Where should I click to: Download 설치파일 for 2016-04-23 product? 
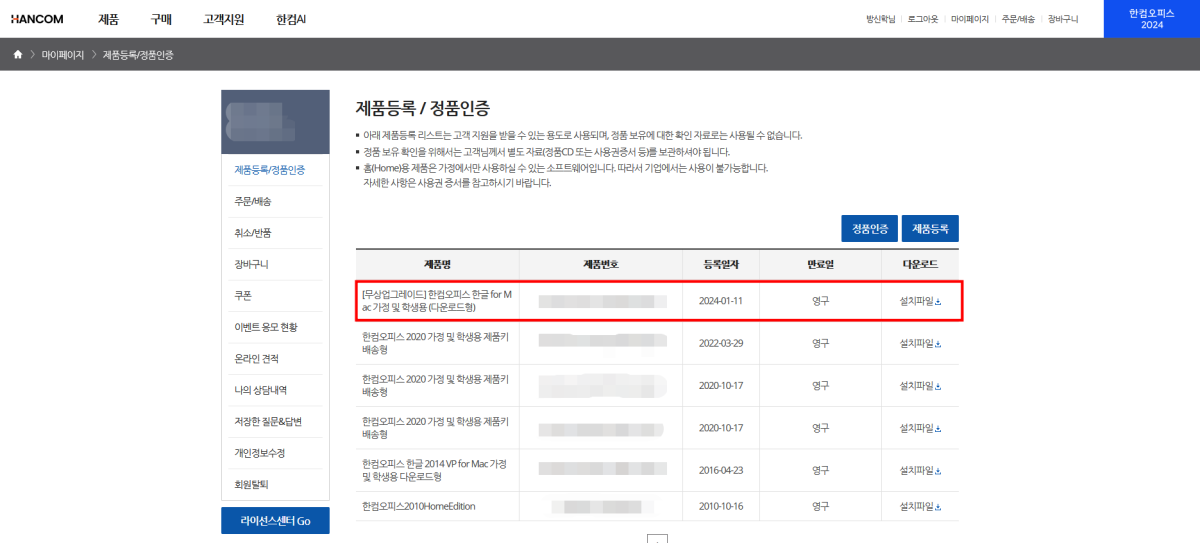920,470
